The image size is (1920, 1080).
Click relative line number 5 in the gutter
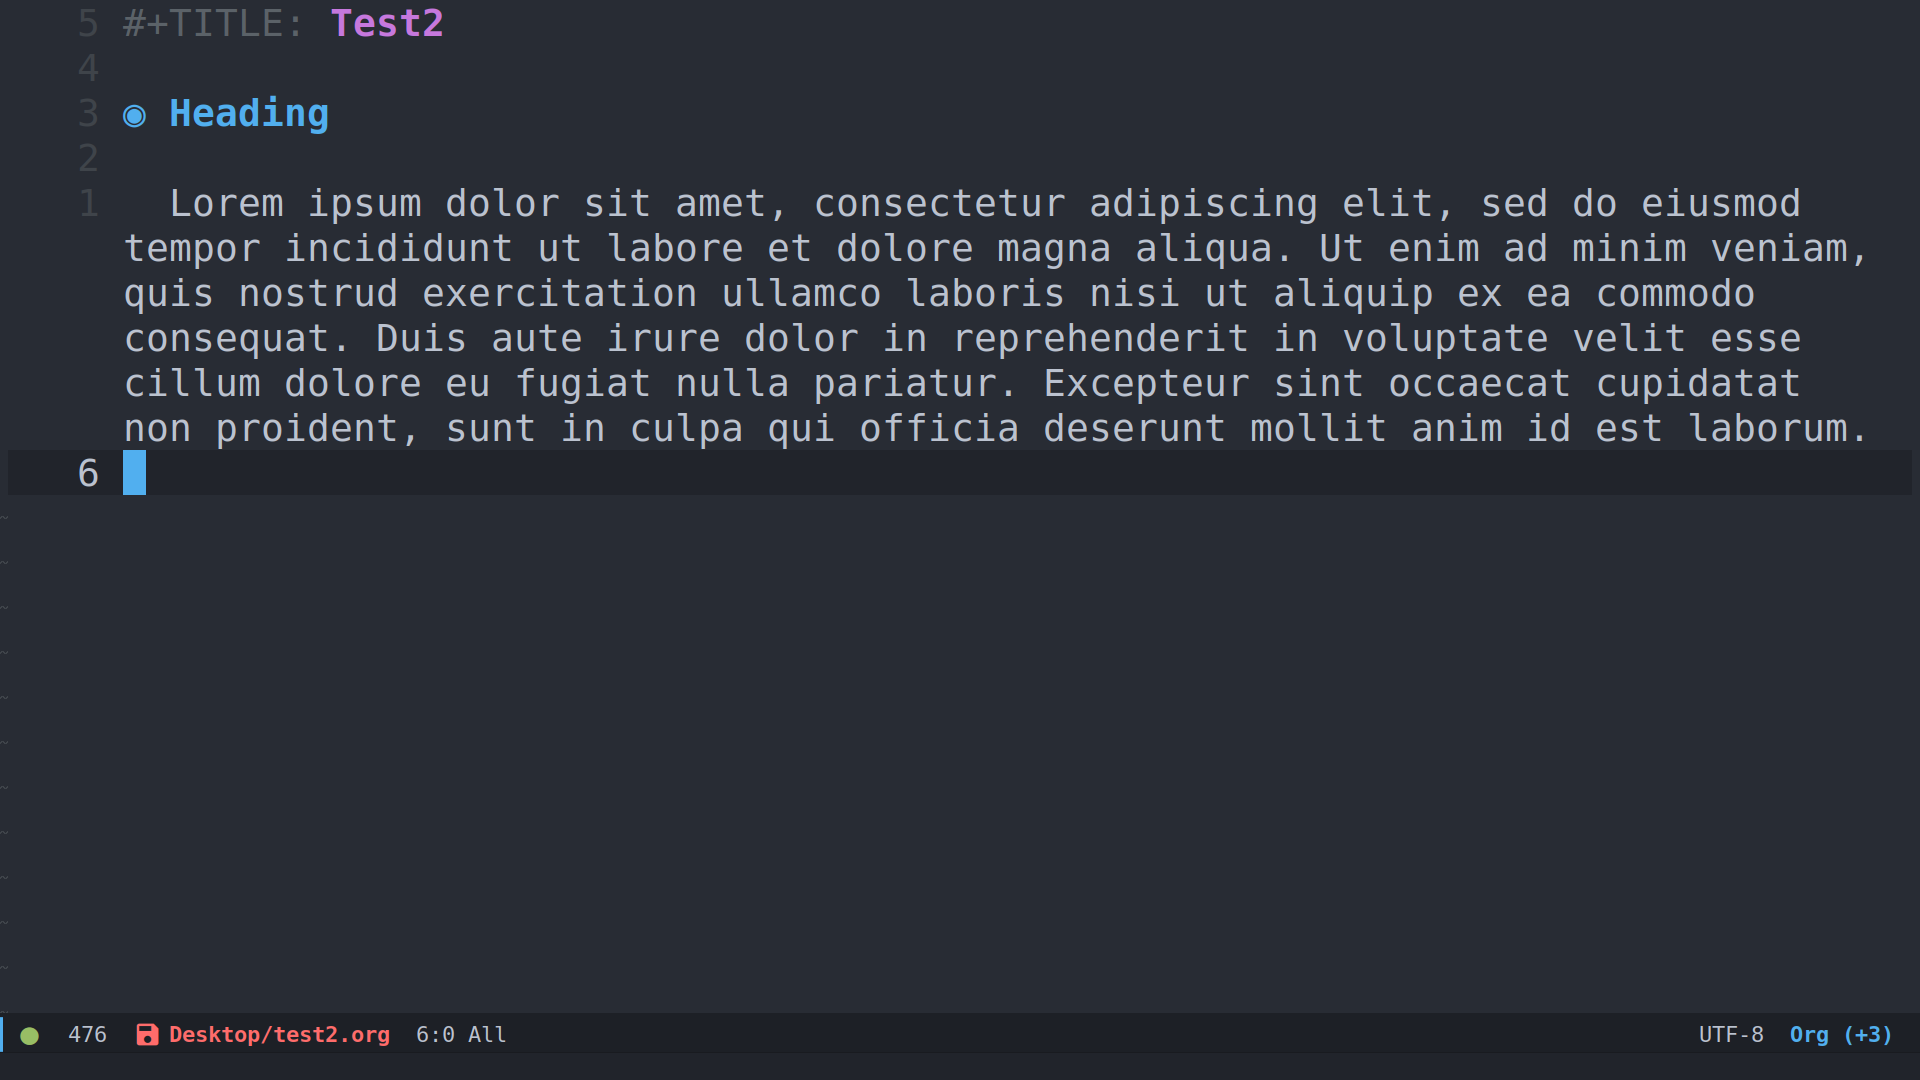(87, 23)
